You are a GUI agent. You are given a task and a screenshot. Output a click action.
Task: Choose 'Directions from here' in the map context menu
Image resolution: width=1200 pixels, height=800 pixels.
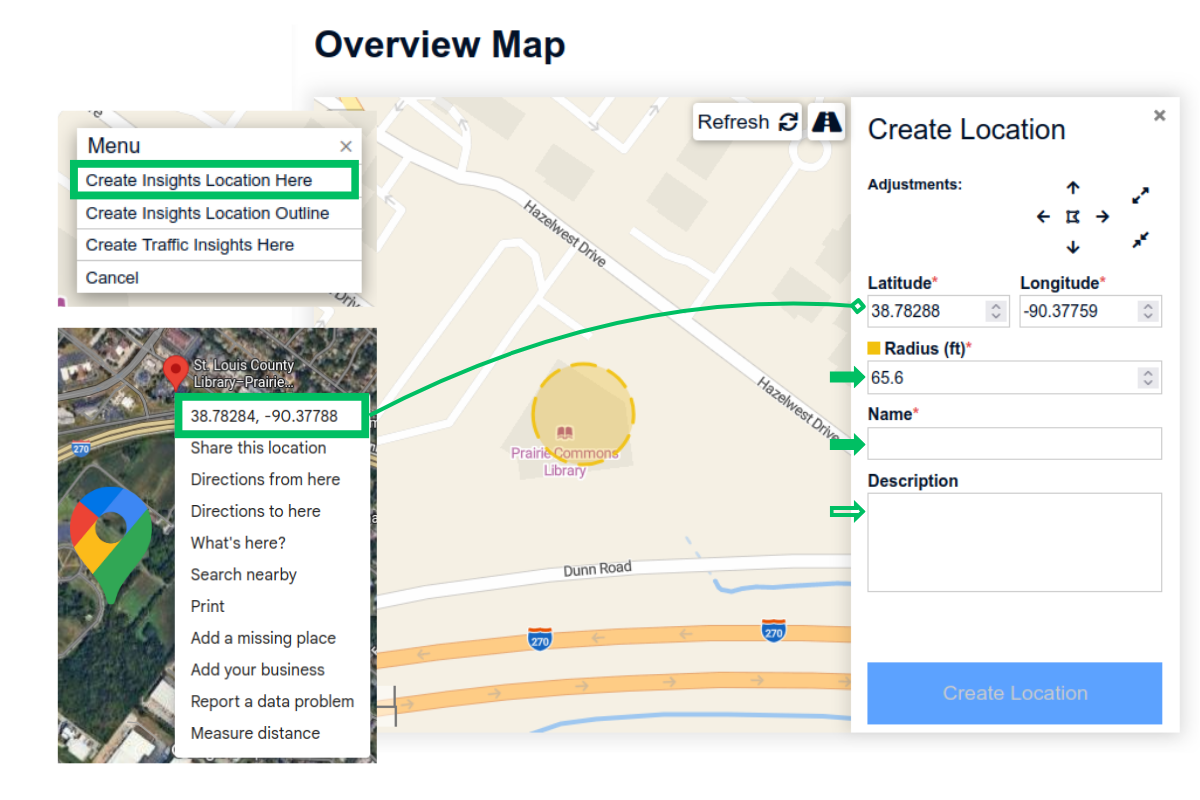coord(265,479)
